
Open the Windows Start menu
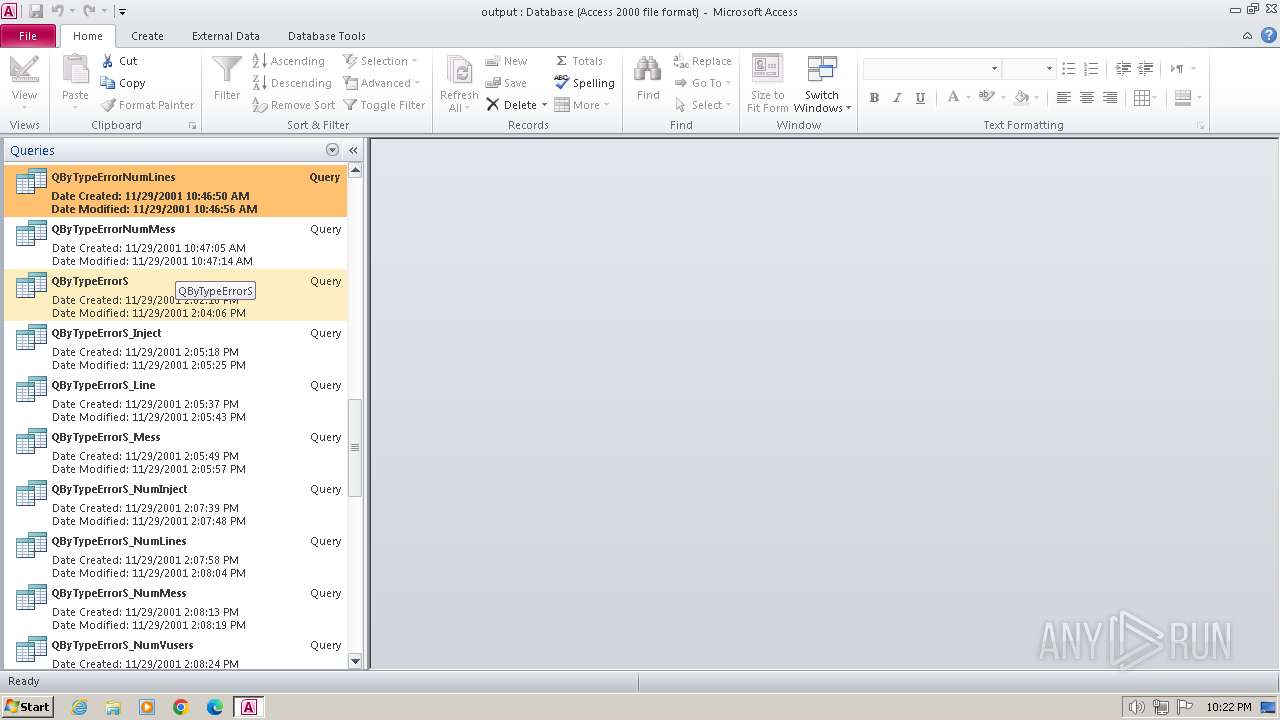(27, 706)
